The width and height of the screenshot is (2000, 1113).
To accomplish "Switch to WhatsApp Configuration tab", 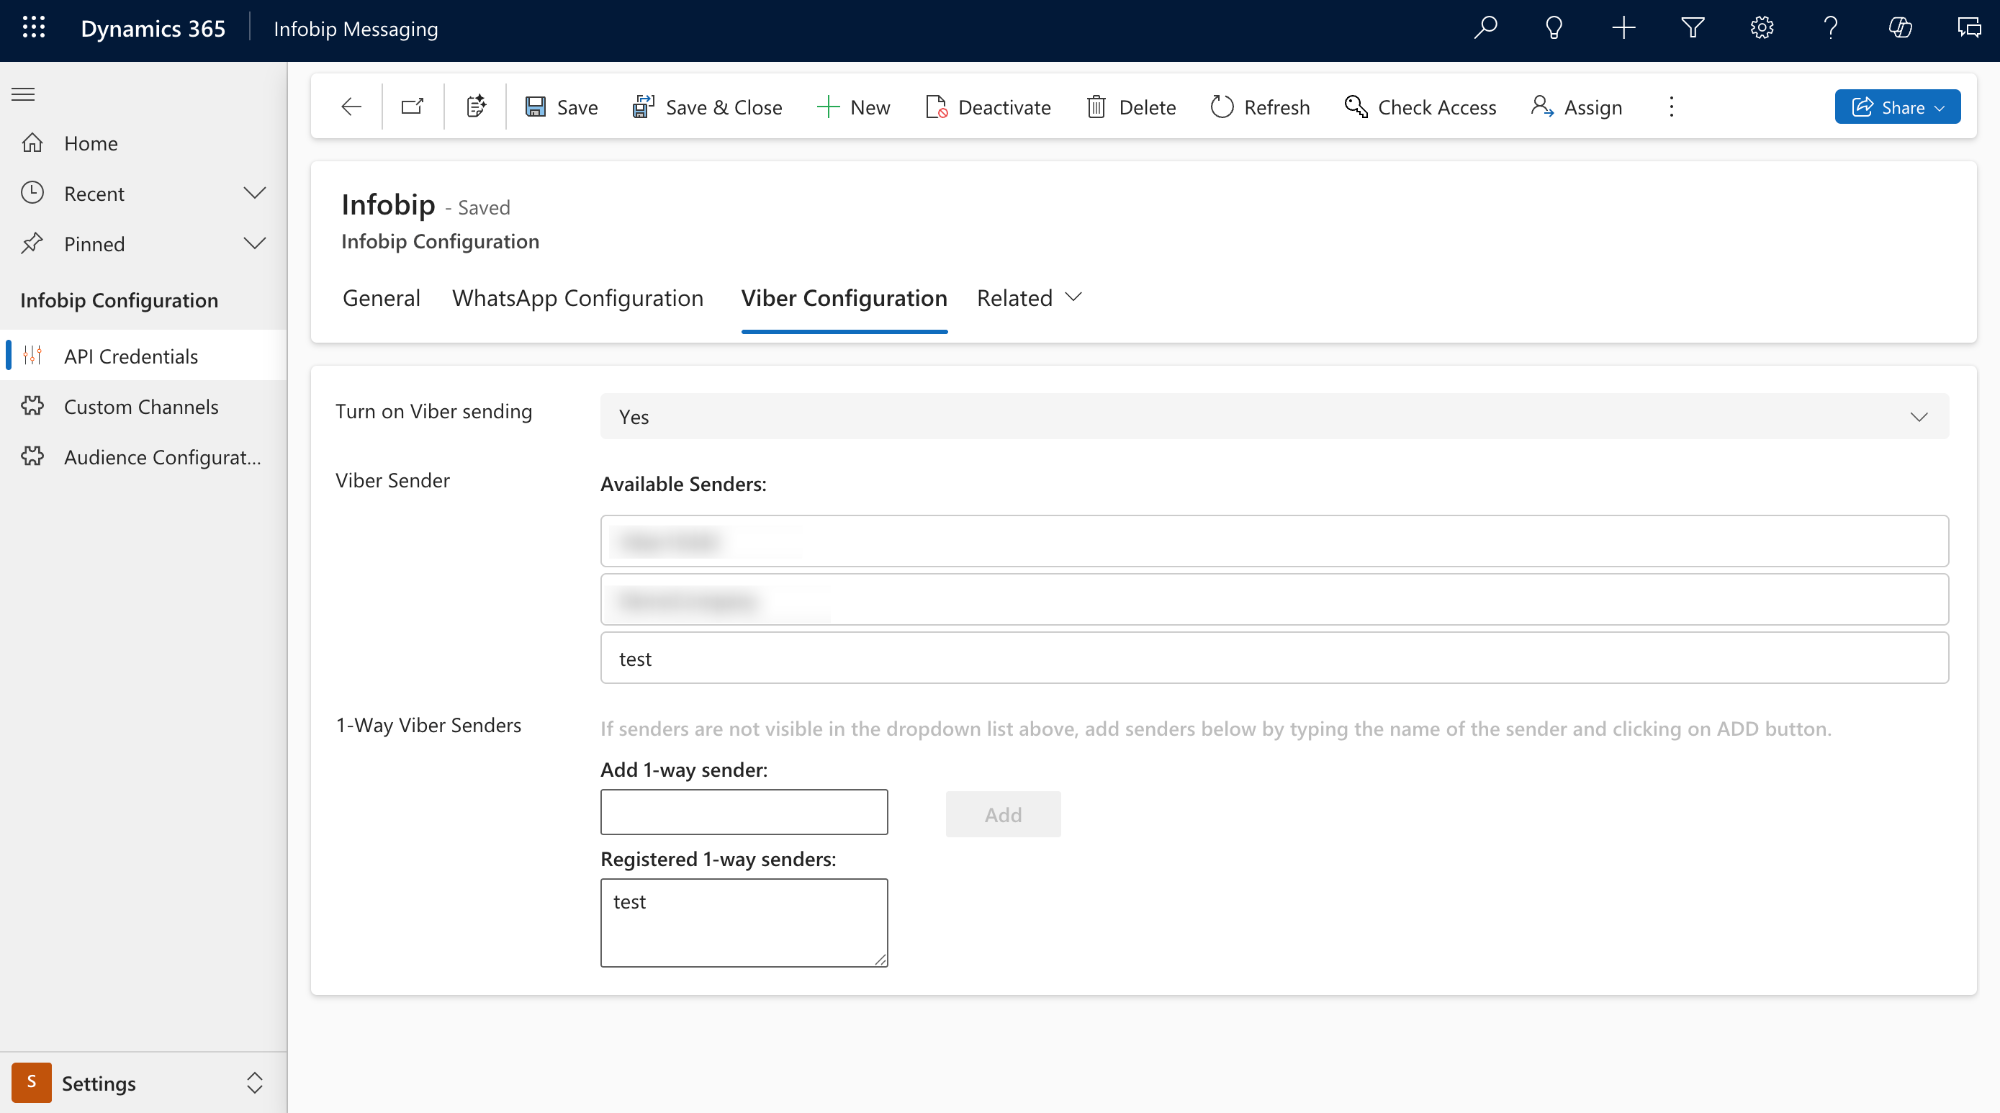I will click(578, 298).
